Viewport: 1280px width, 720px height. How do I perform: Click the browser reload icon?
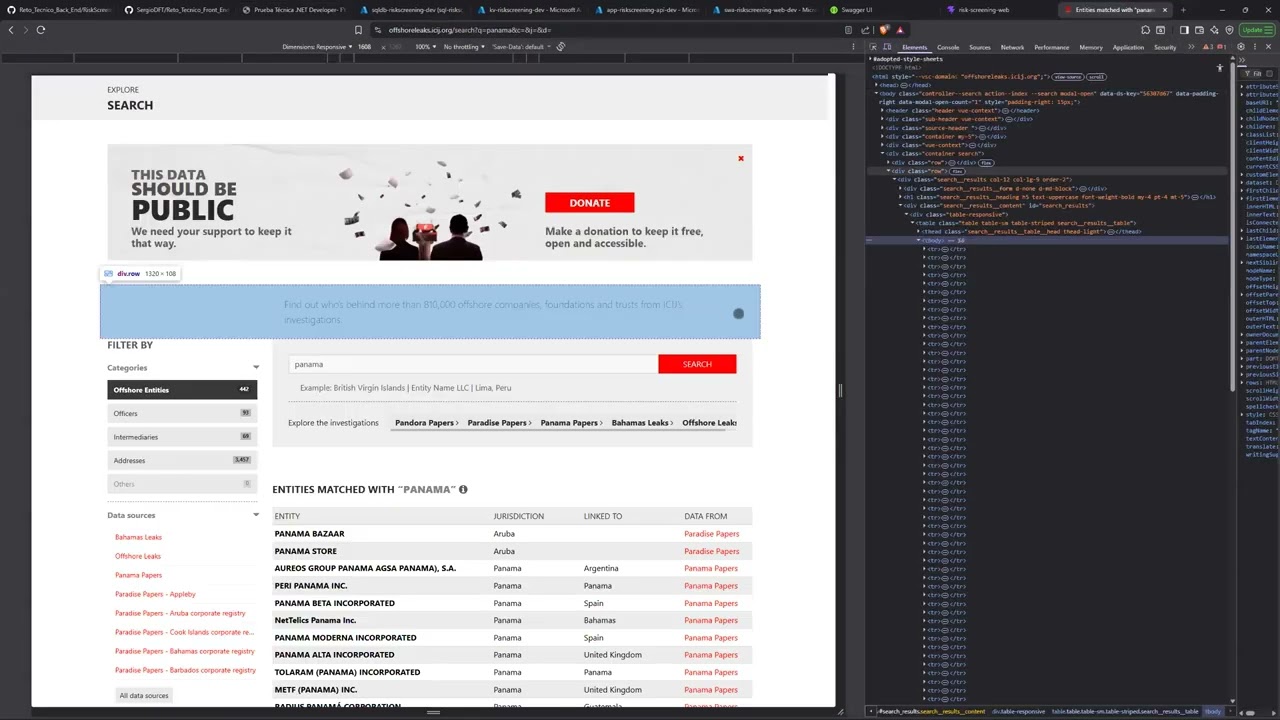click(41, 30)
